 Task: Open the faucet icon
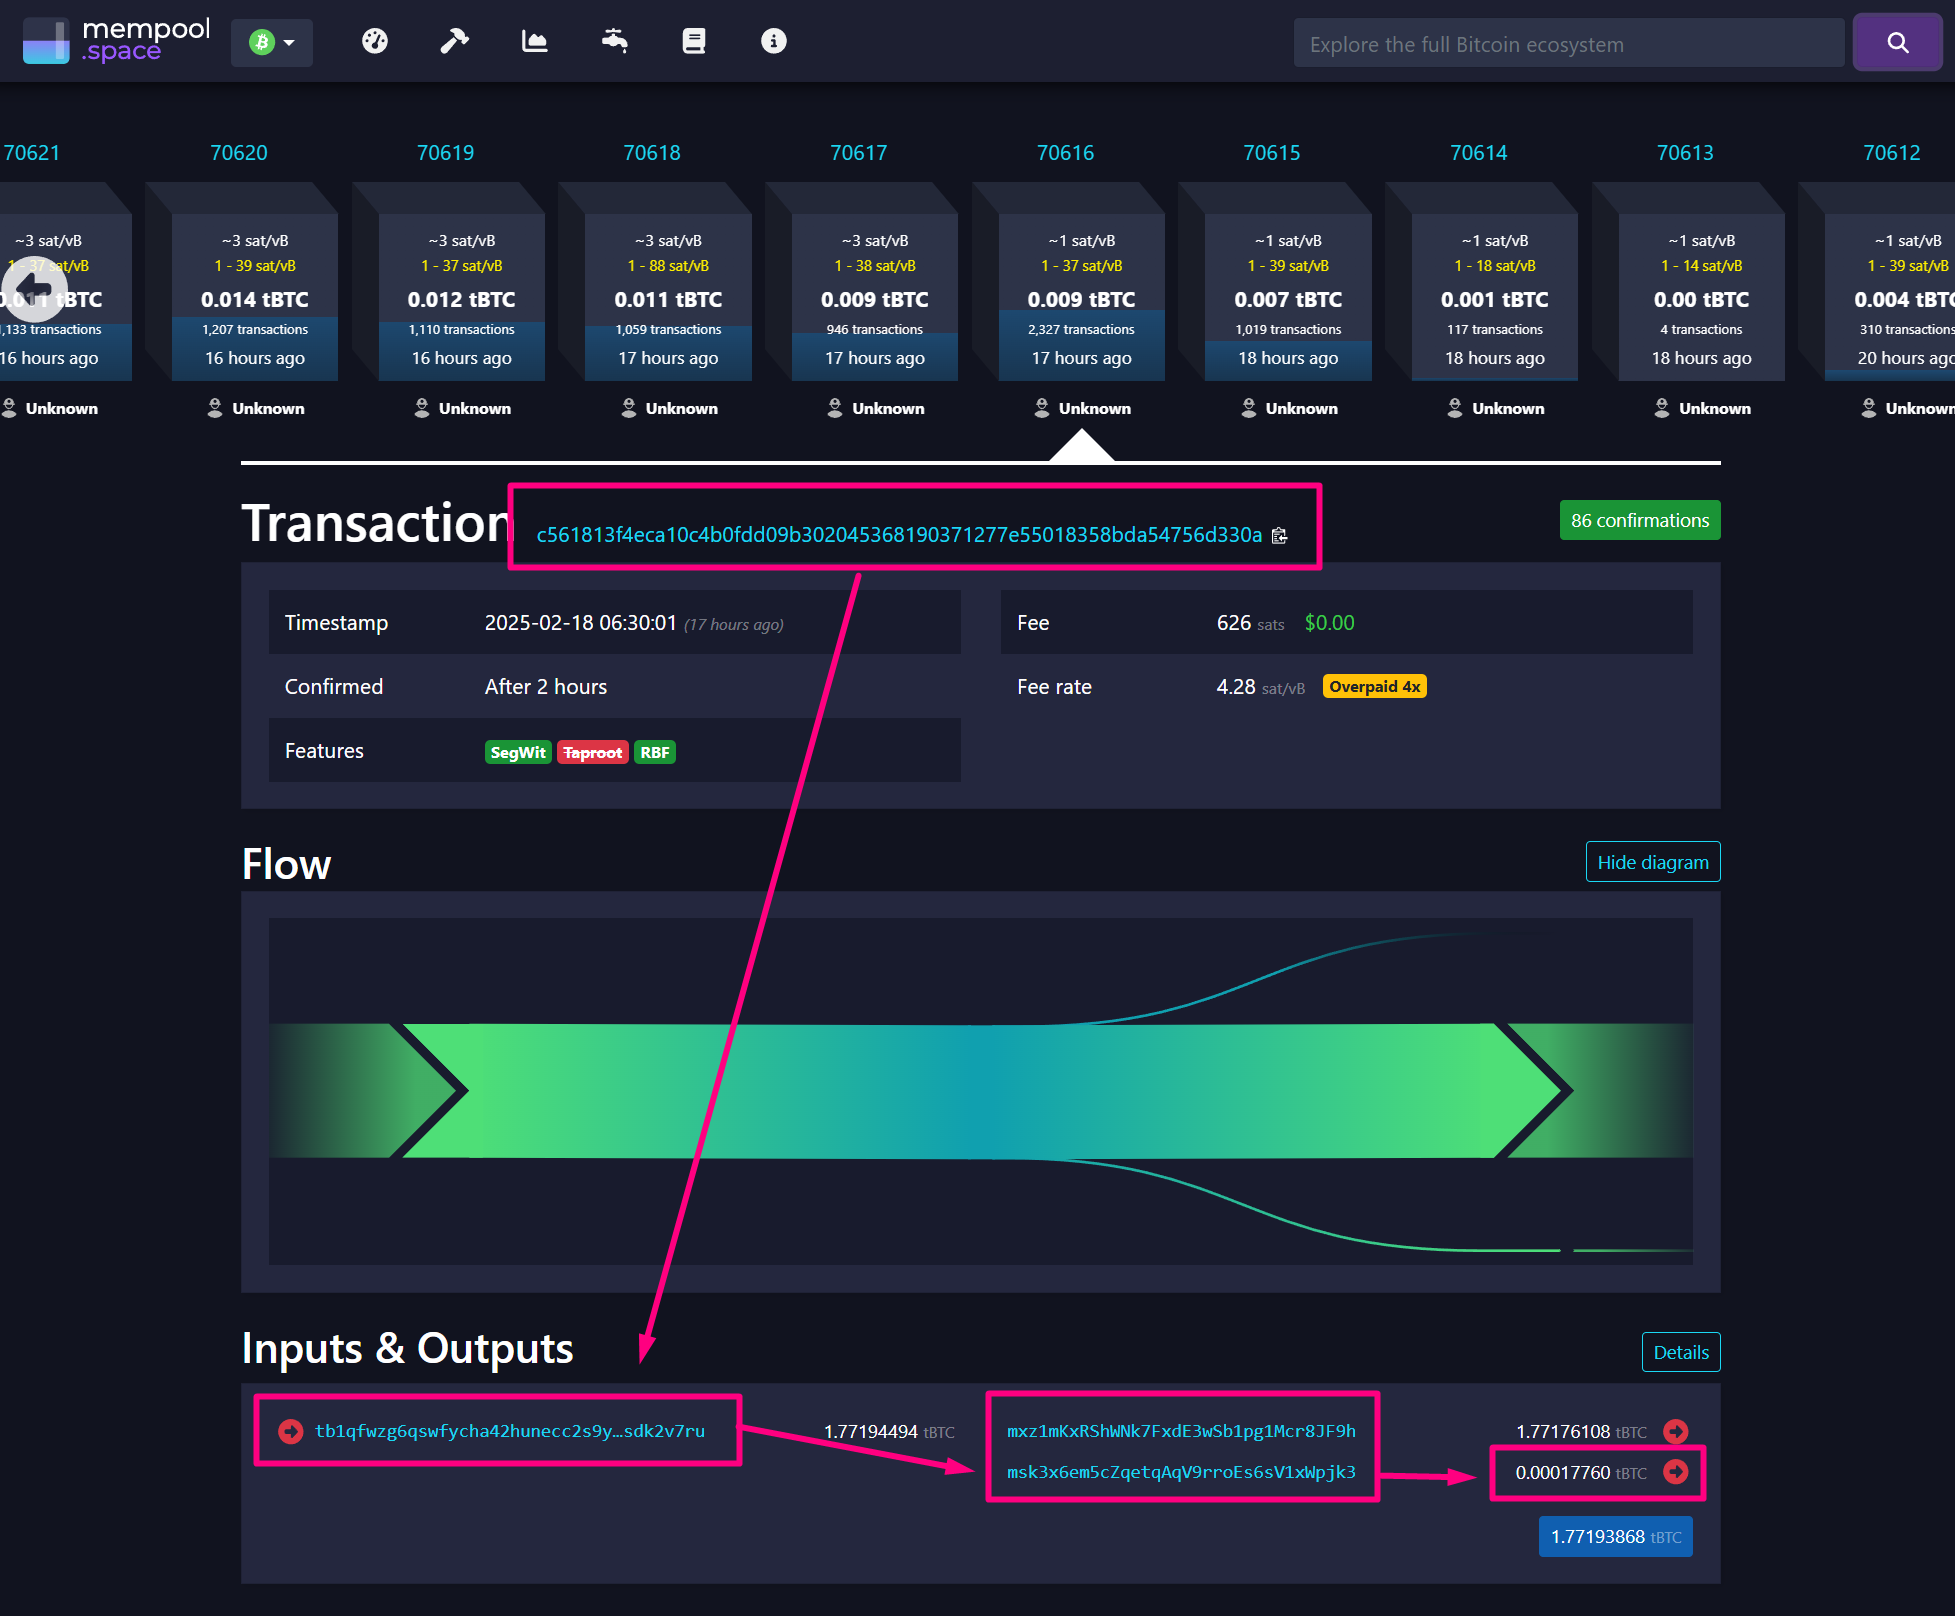[614, 41]
